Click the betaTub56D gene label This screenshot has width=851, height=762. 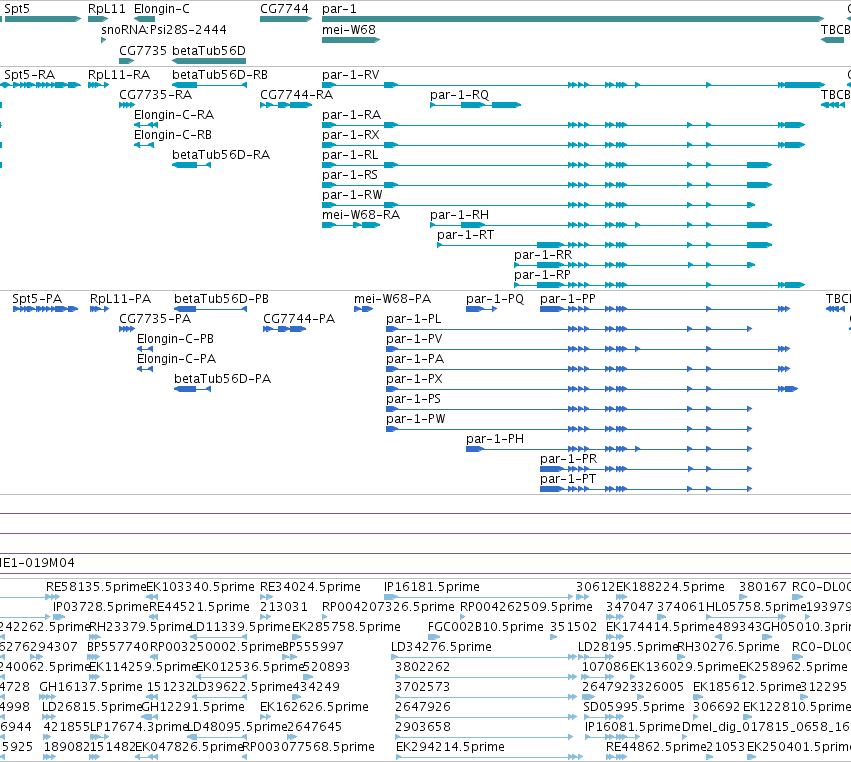[x=209, y=50]
